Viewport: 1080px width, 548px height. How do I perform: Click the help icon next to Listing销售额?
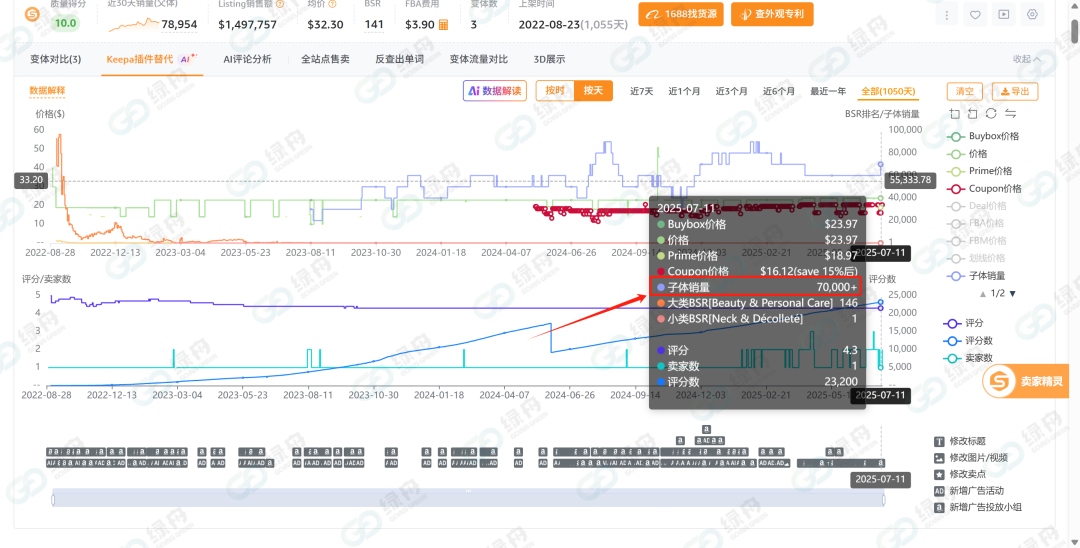(x=280, y=4)
